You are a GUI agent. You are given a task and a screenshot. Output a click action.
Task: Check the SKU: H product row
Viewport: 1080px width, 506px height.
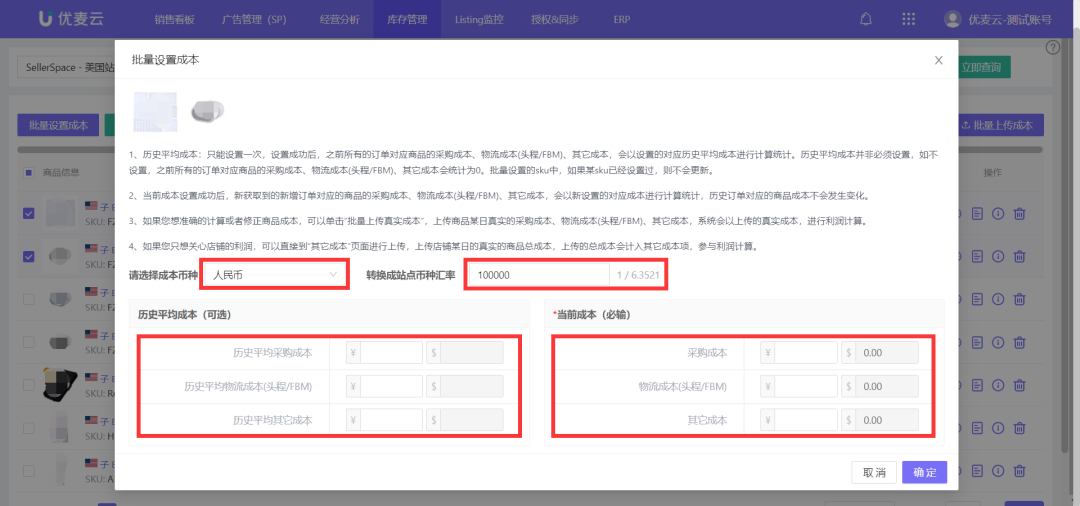click(x=28, y=428)
